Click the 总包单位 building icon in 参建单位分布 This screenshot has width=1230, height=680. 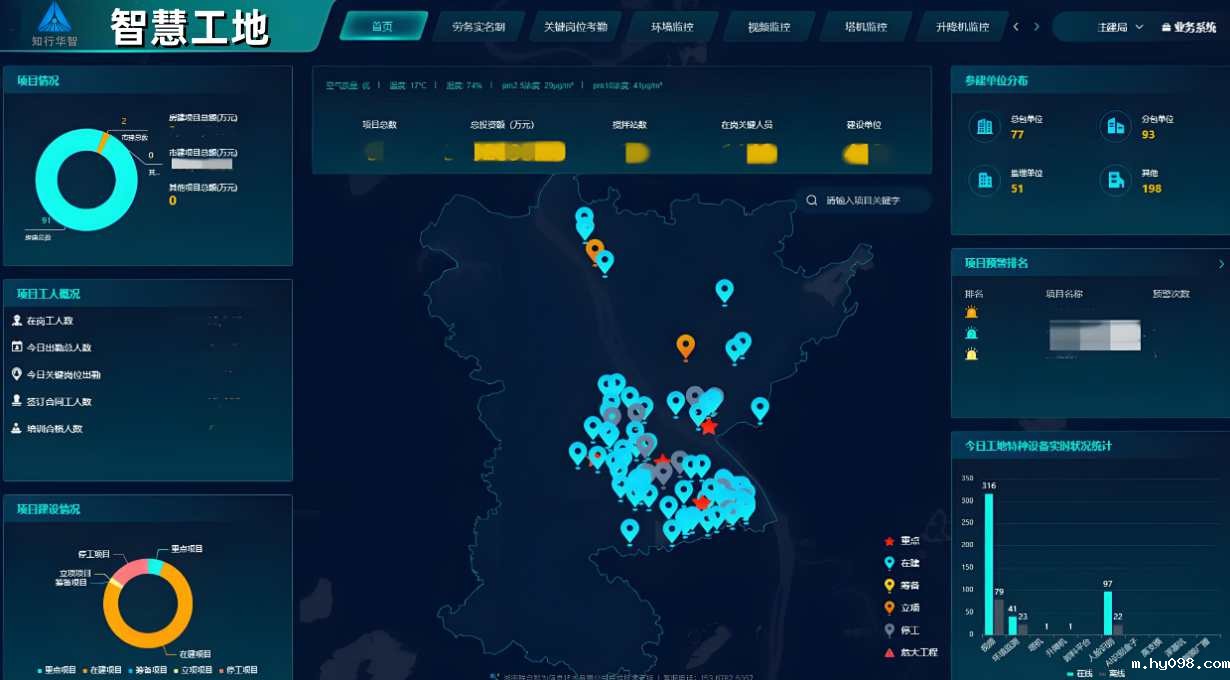983,126
